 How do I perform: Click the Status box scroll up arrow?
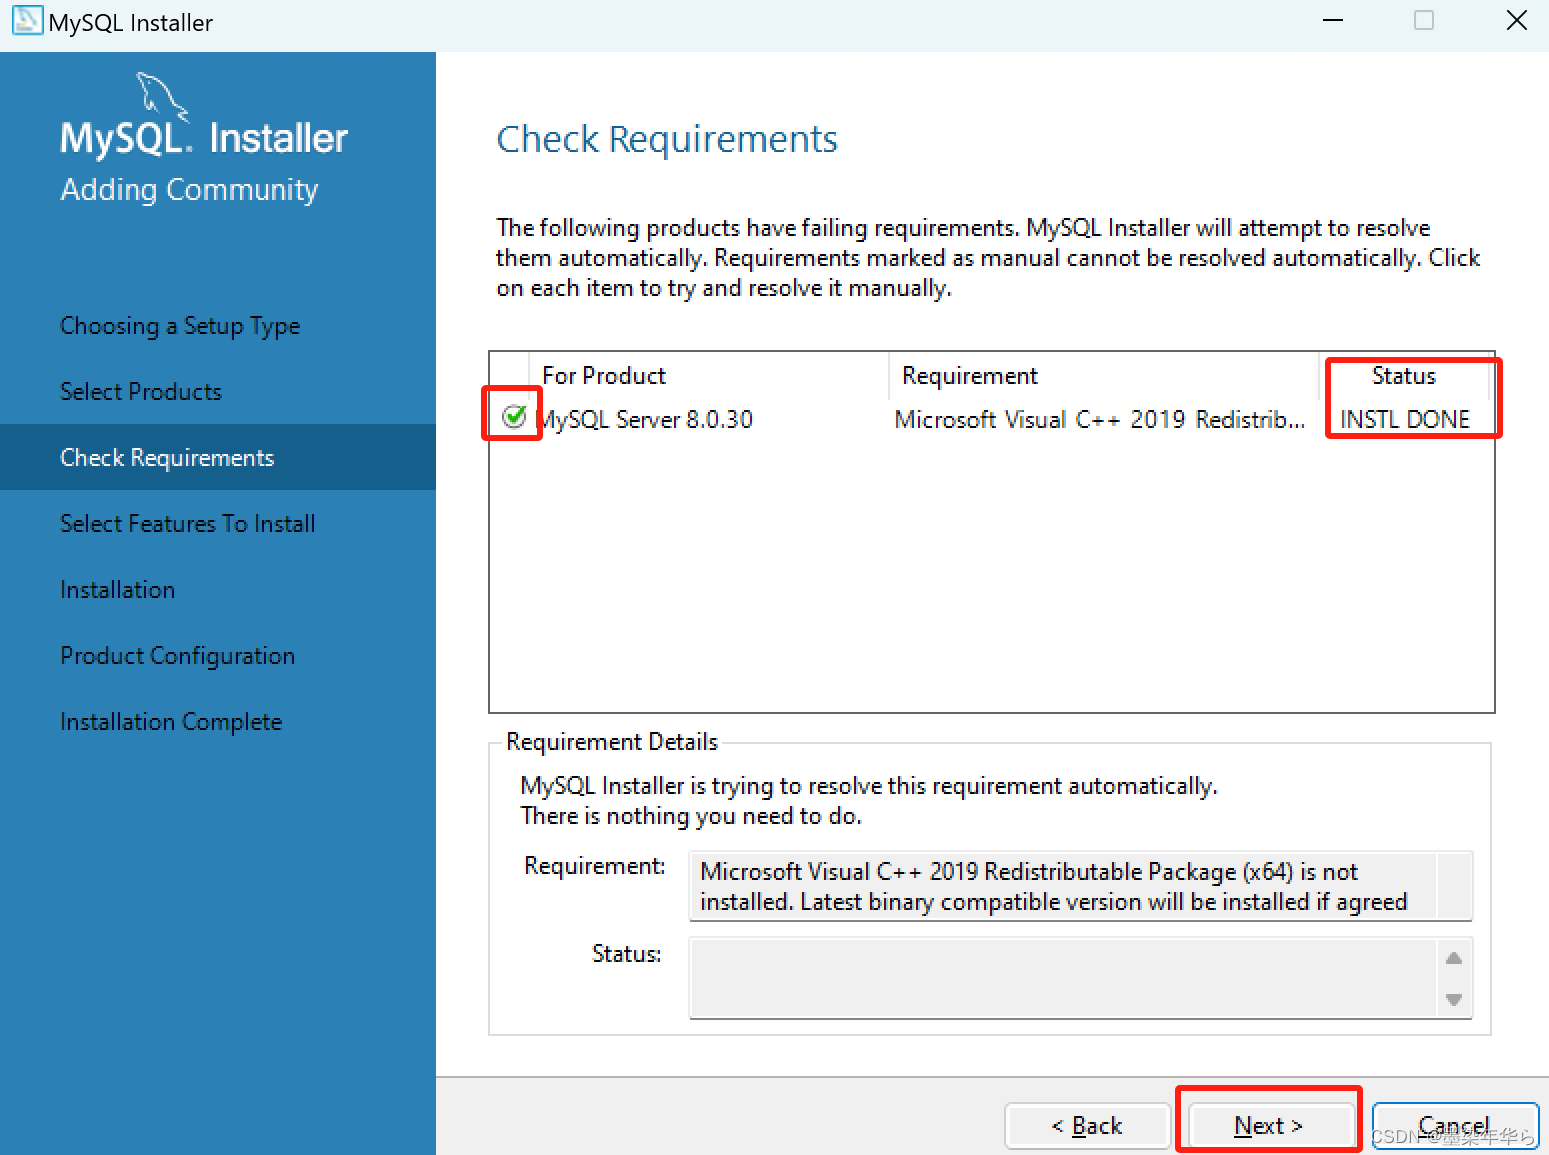click(x=1454, y=958)
